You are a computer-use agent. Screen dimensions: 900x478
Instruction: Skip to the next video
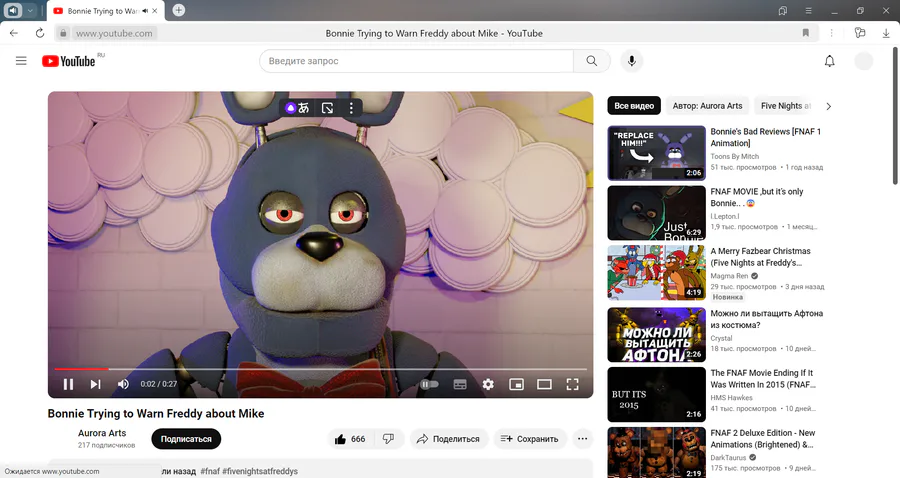(x=95, y=384)
